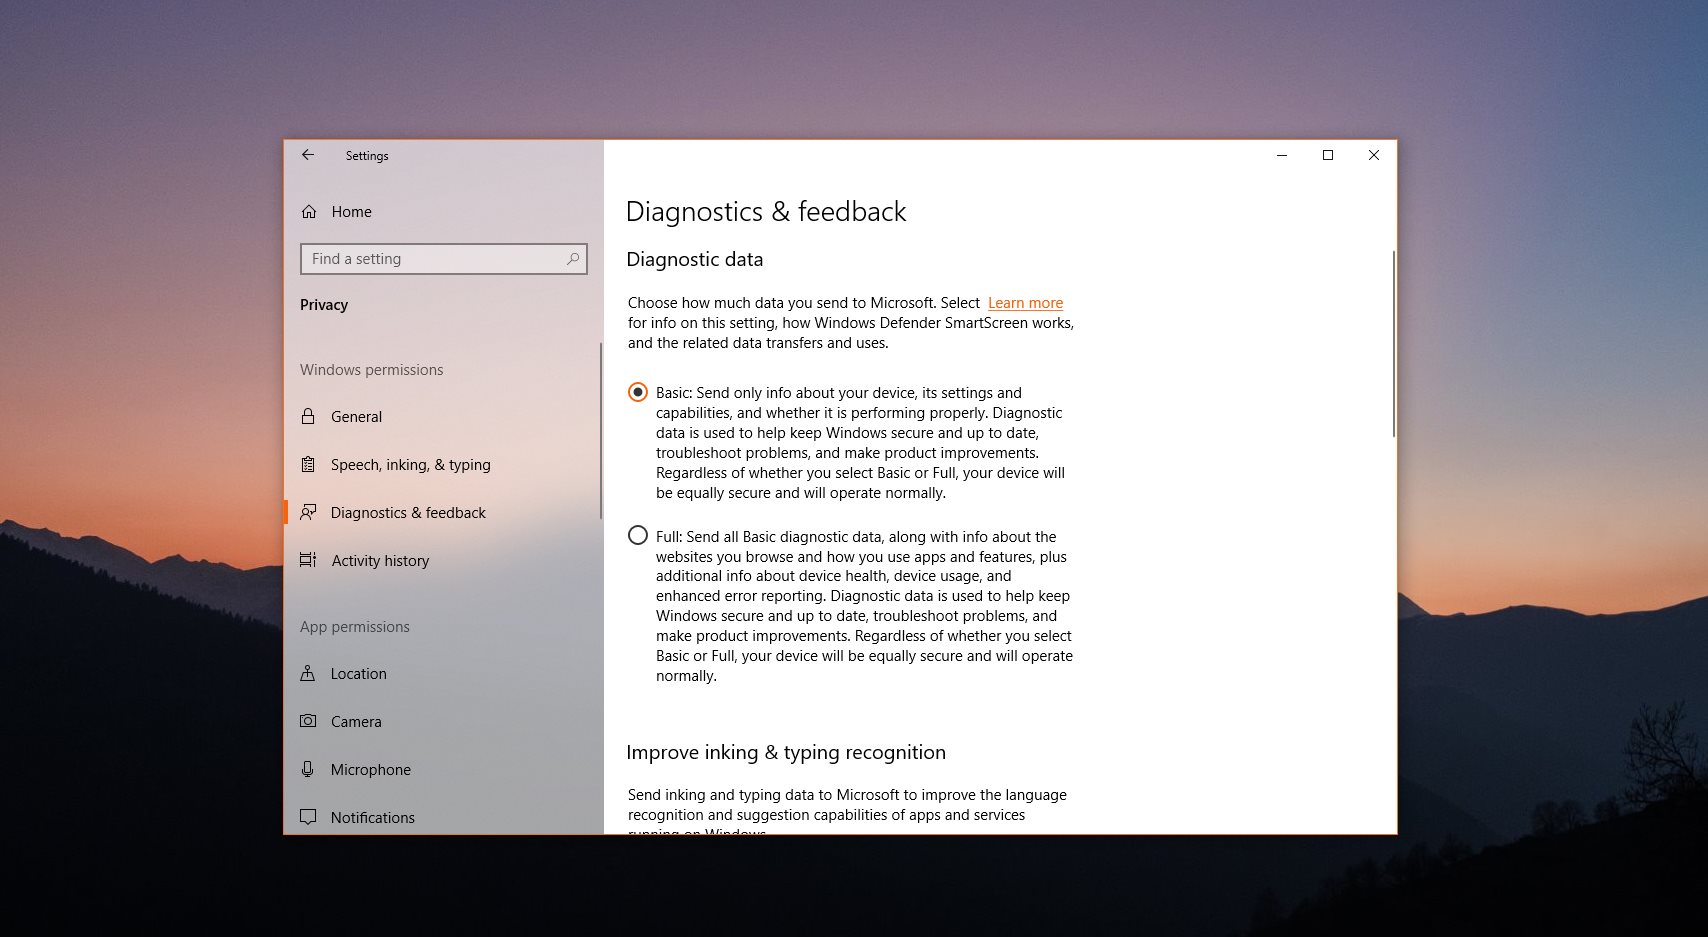Click the Activity history icon
The width and height of the screenshot is (1708, 937).
click(x=308, y=561)
